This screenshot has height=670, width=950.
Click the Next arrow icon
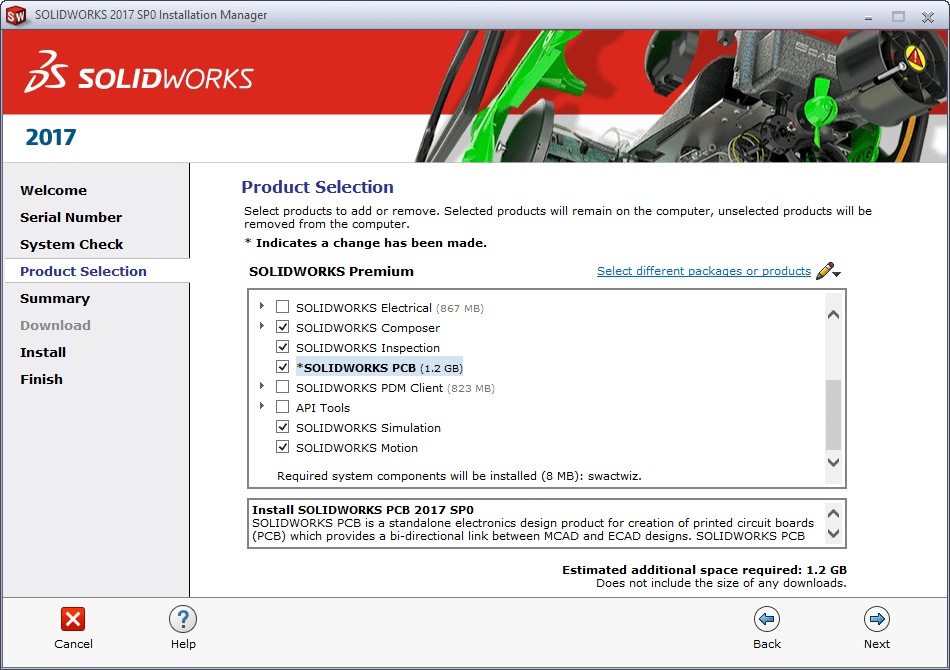(x=877, y=619)
